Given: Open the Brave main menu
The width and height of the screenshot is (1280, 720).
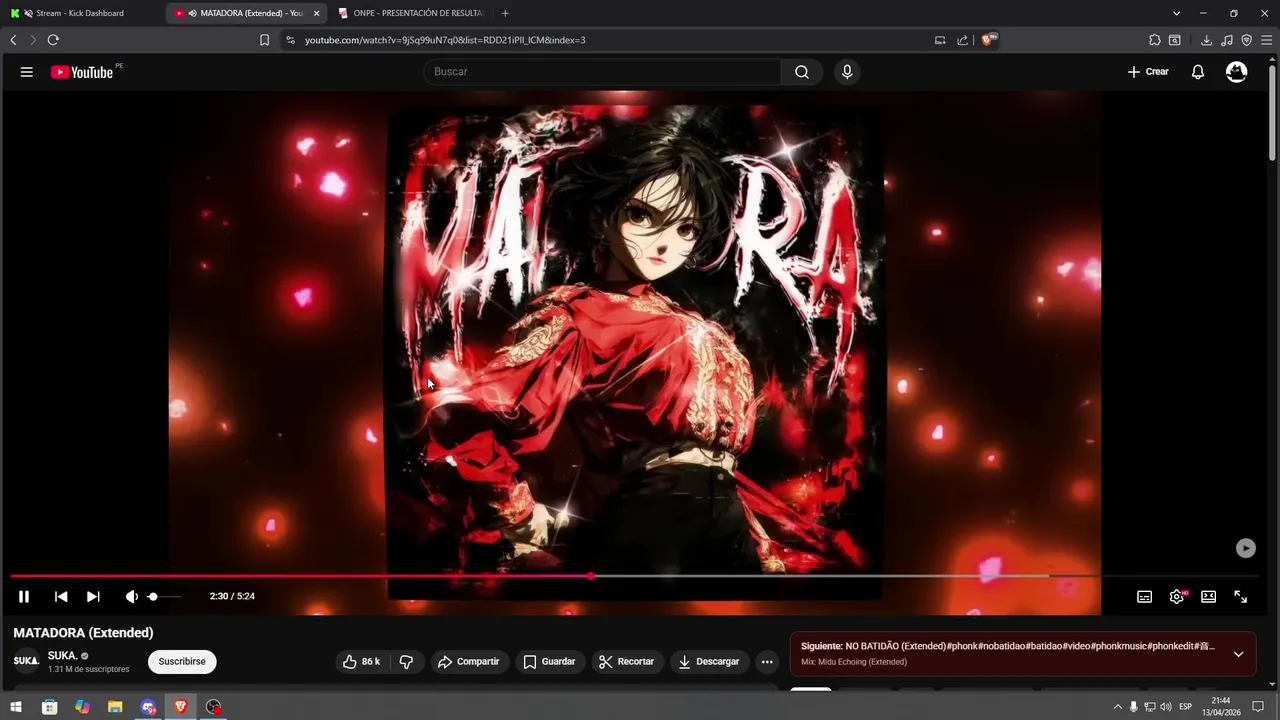Looking at the screenshot, I should [x=1266, y=40].
